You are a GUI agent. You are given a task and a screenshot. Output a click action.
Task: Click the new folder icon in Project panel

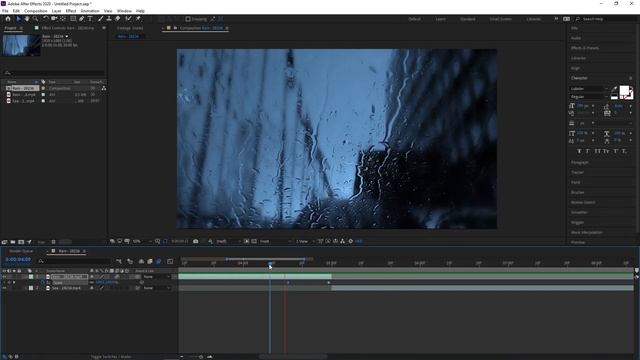tap(13, 242)
